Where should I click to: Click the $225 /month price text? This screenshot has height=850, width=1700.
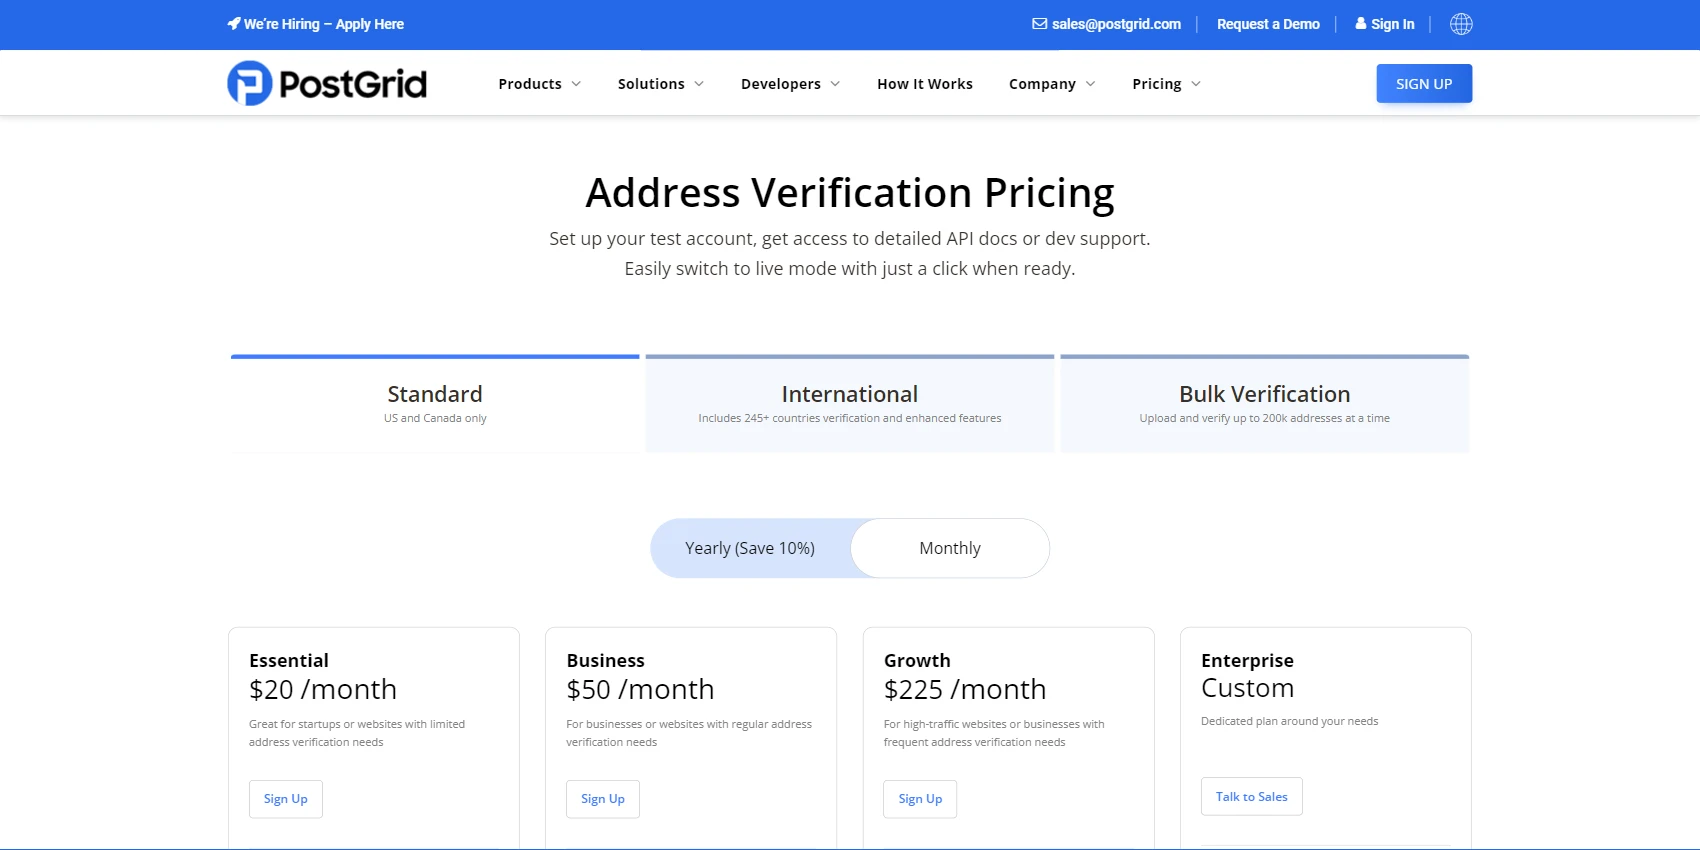(x=965, y=690)
